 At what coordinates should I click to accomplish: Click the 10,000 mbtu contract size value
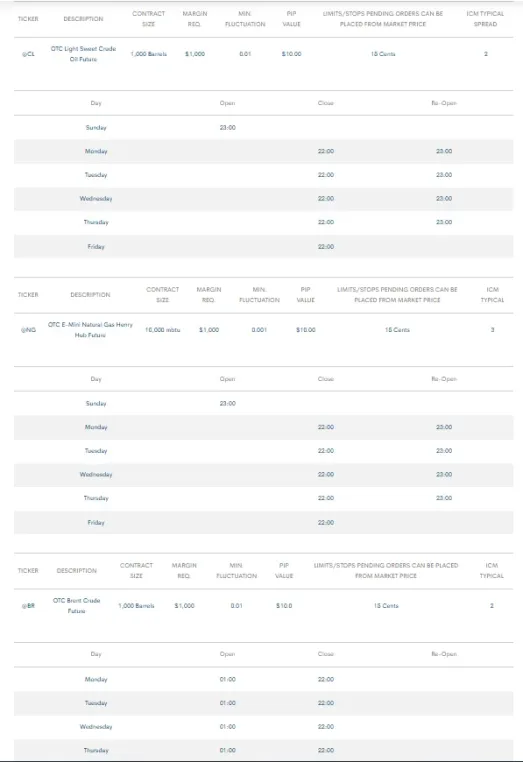(x=162, y=330)
